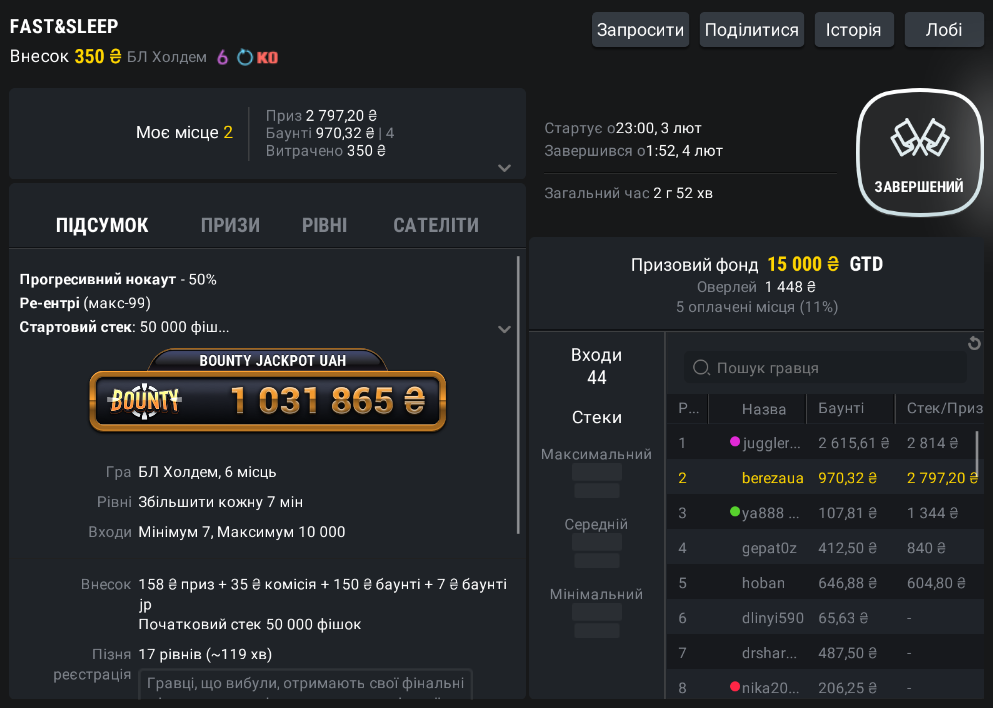Open the РІВНІ tab

[x=324, y=225]
